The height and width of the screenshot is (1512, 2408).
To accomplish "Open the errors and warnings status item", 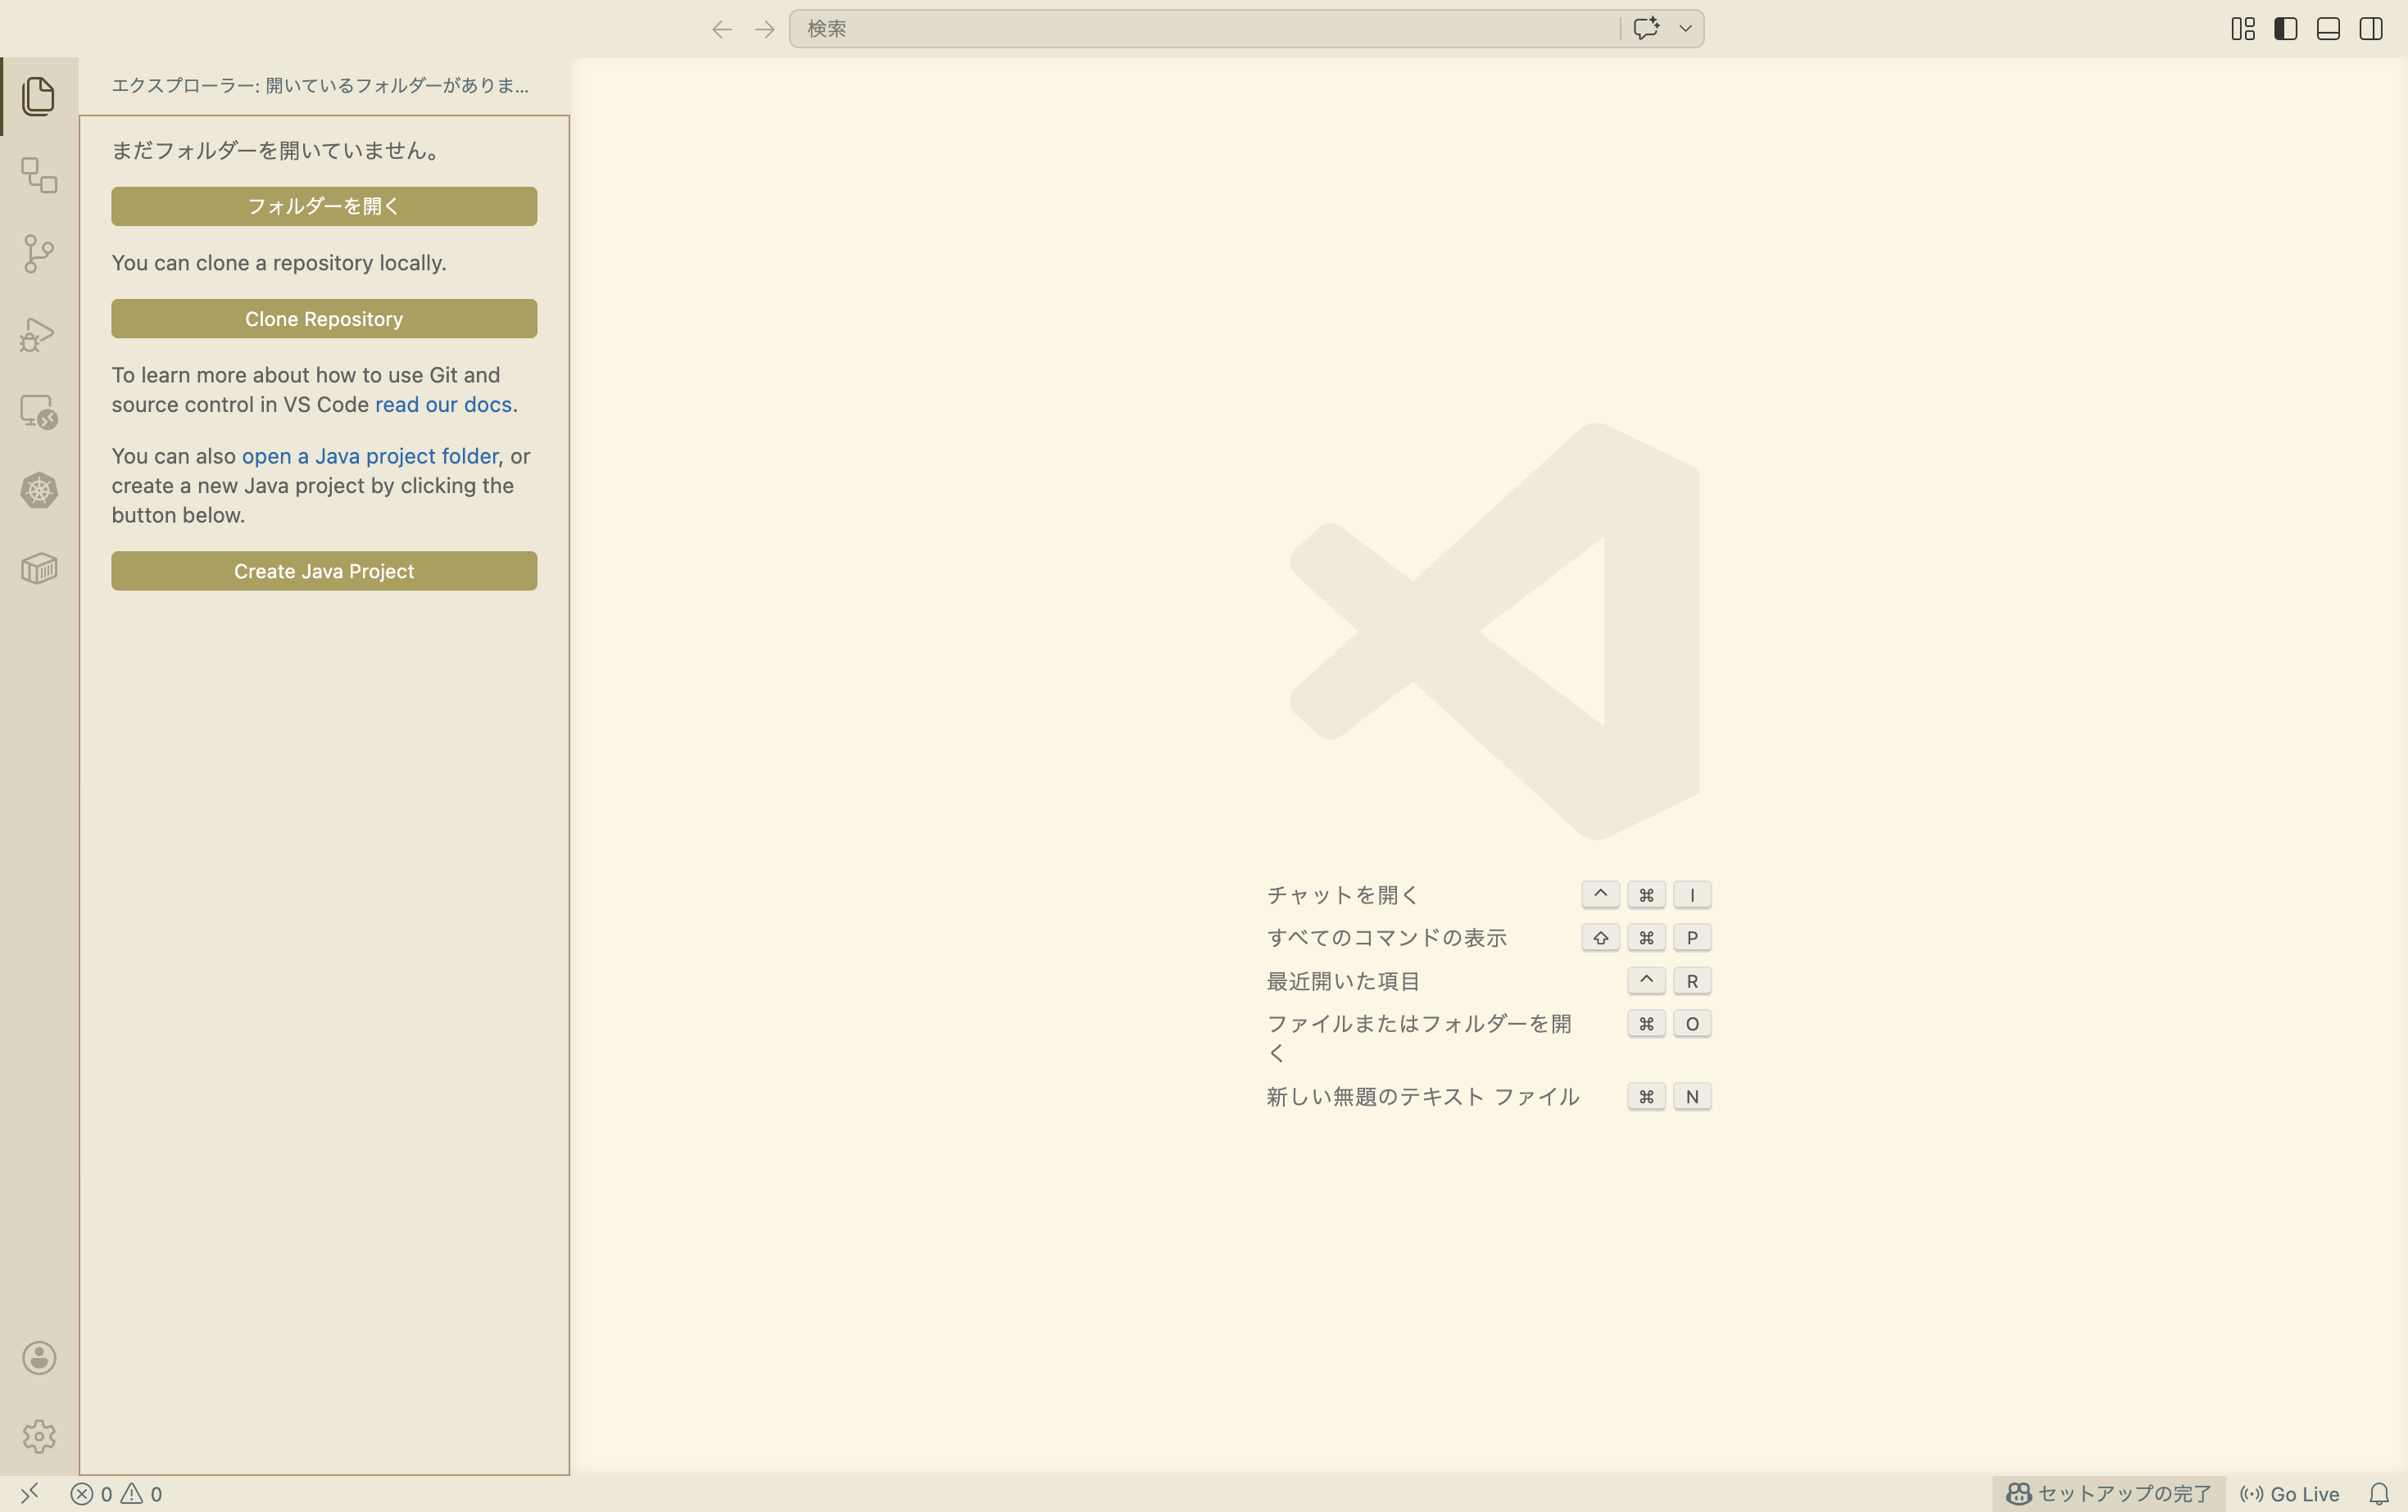I will [116, 1493].
